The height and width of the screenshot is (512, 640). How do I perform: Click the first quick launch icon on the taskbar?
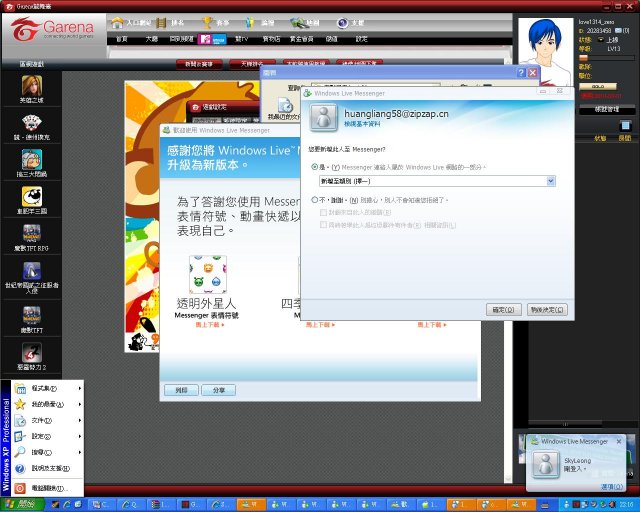(x=55, y=505)
